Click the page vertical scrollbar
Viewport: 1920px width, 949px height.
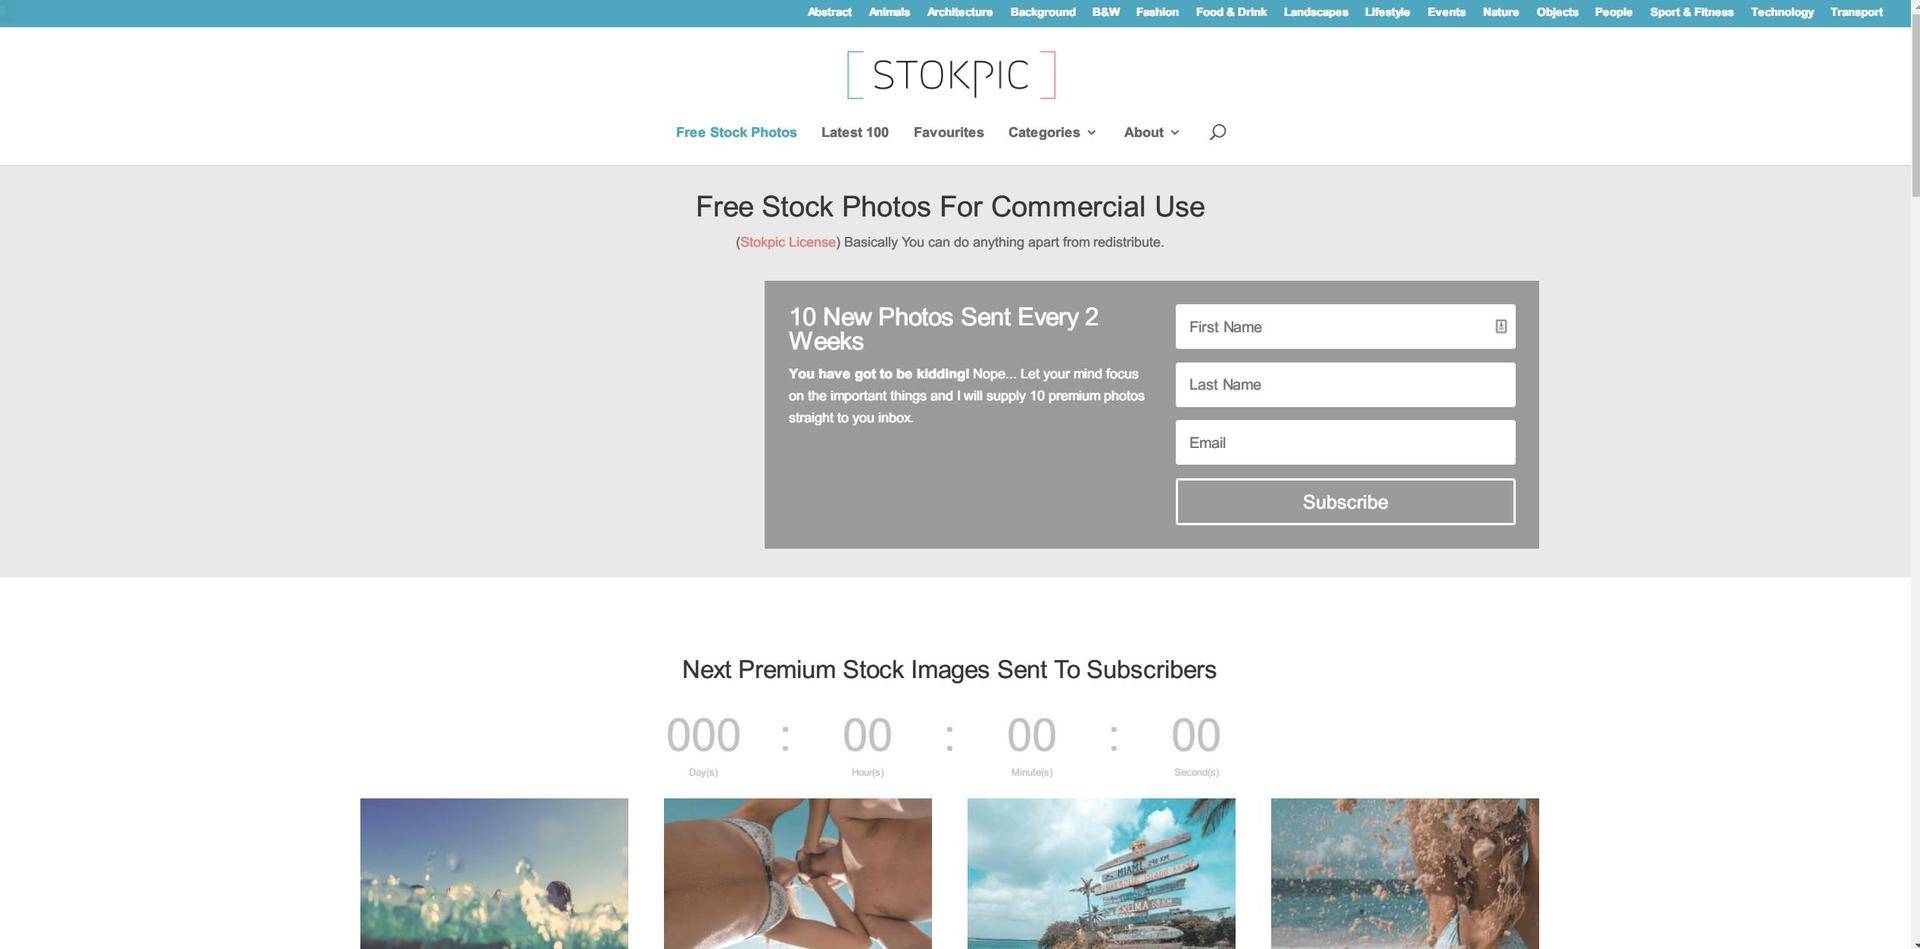1915,474
